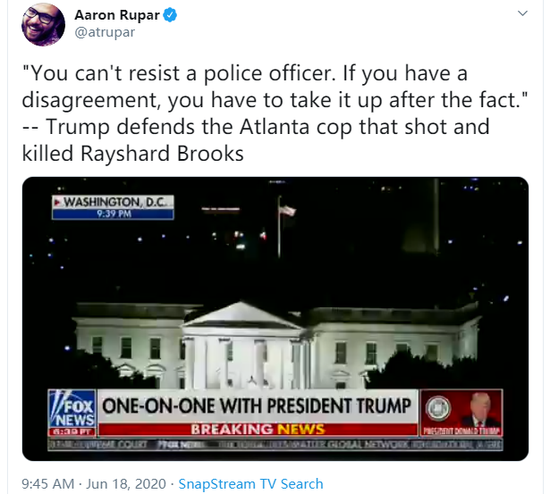The width and height of the screenshot is (550, 494).
Task: Open the Aaron Rupar display name
Action: click(117, 15)
